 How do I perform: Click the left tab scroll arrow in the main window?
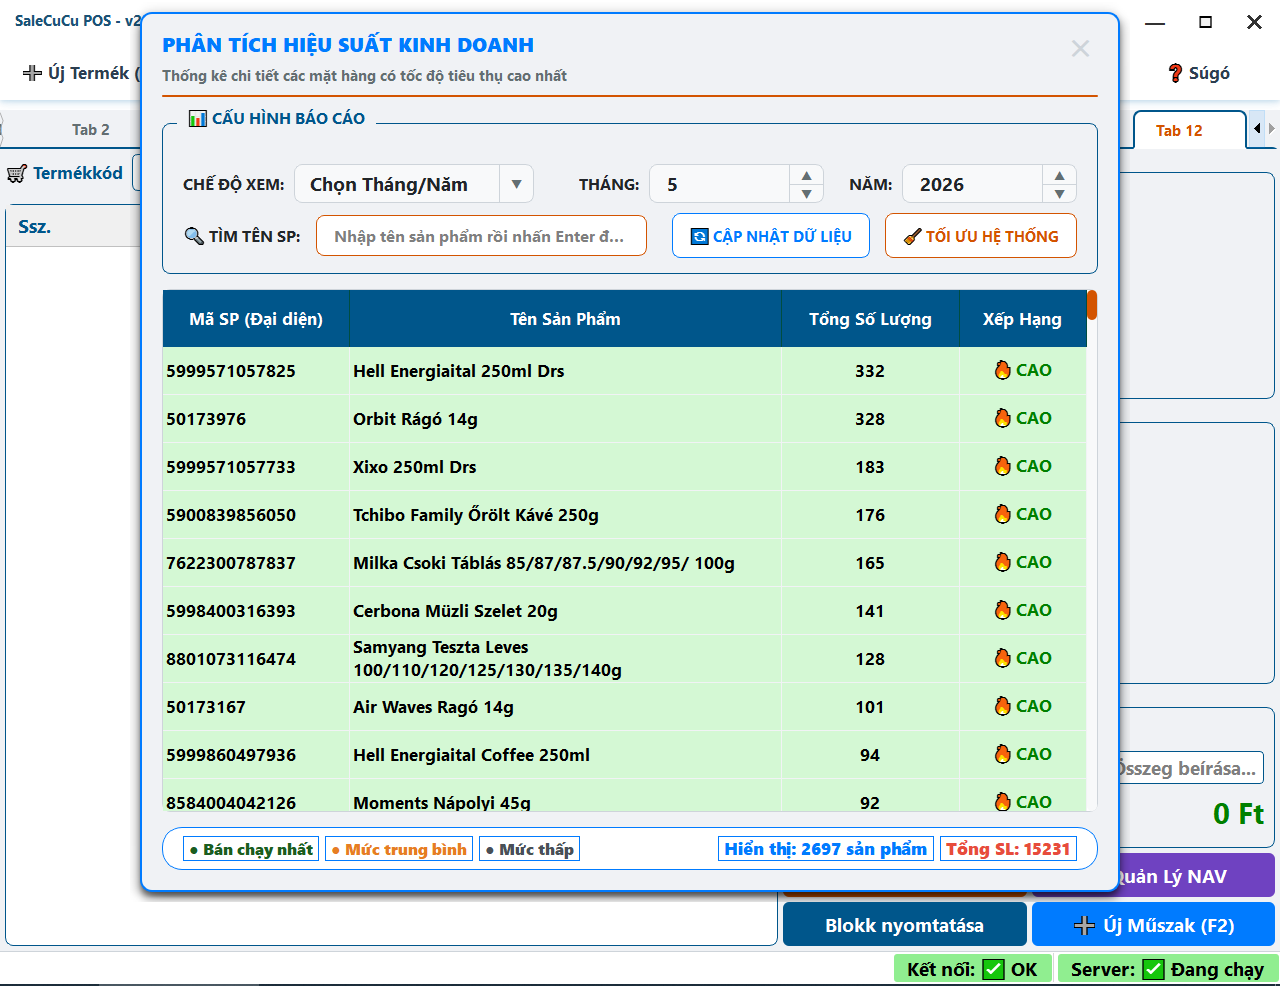pyautogui.click(x=1257, y=129)
